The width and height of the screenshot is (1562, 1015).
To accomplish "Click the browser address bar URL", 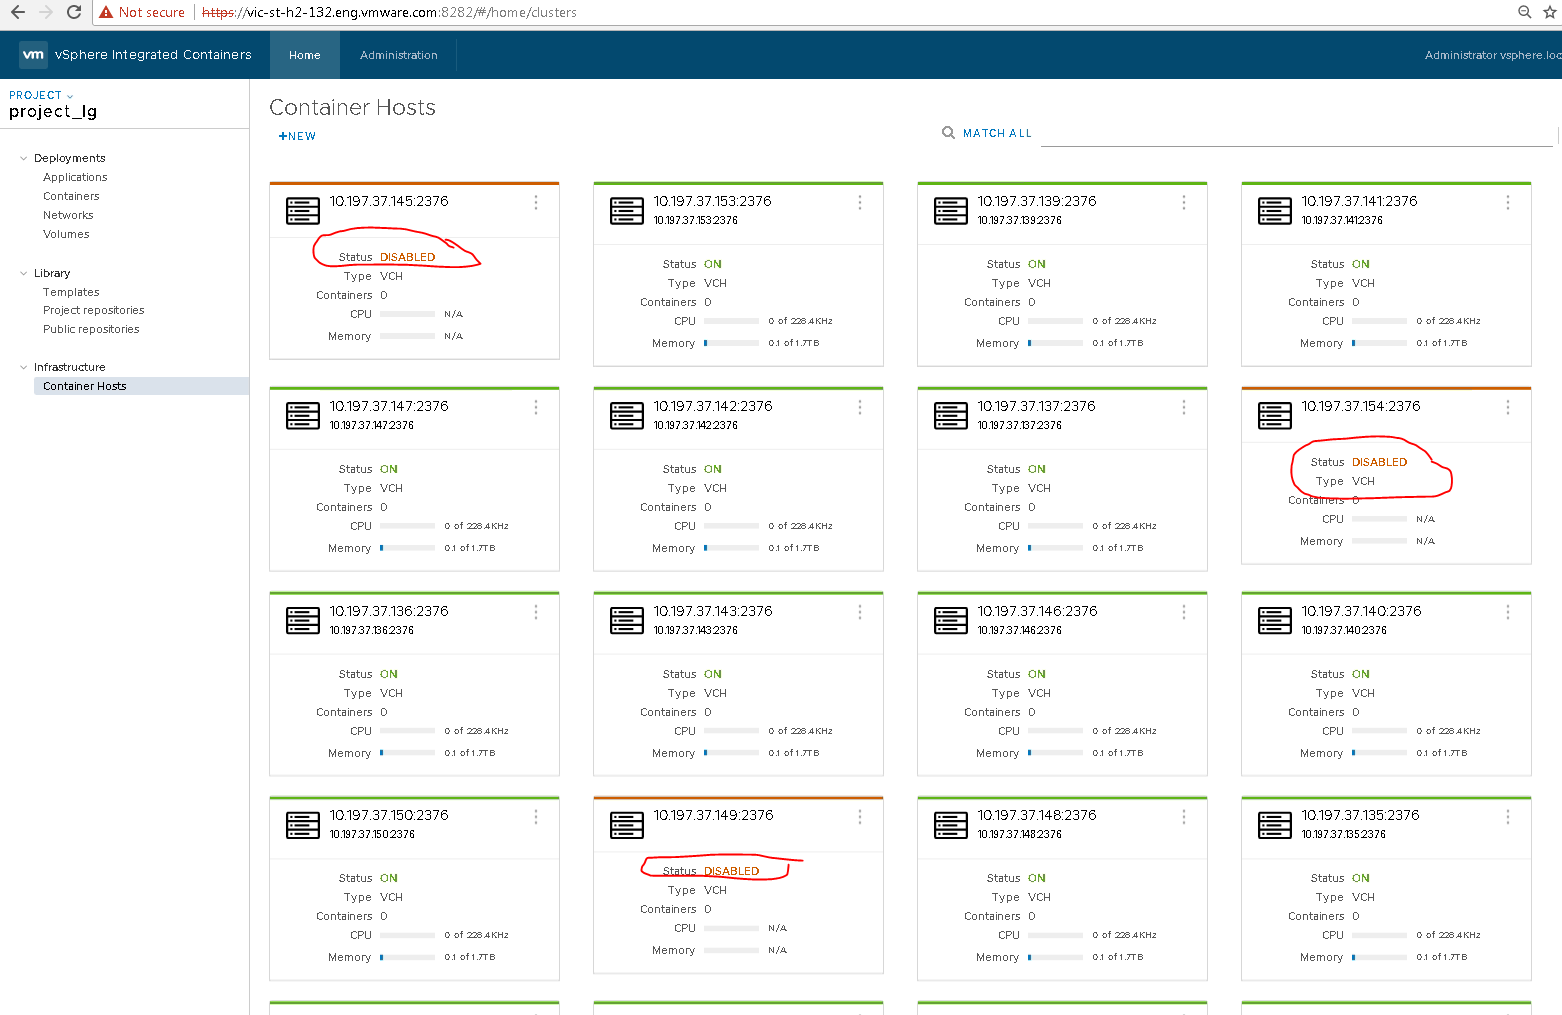I will (x=389, y=12).
